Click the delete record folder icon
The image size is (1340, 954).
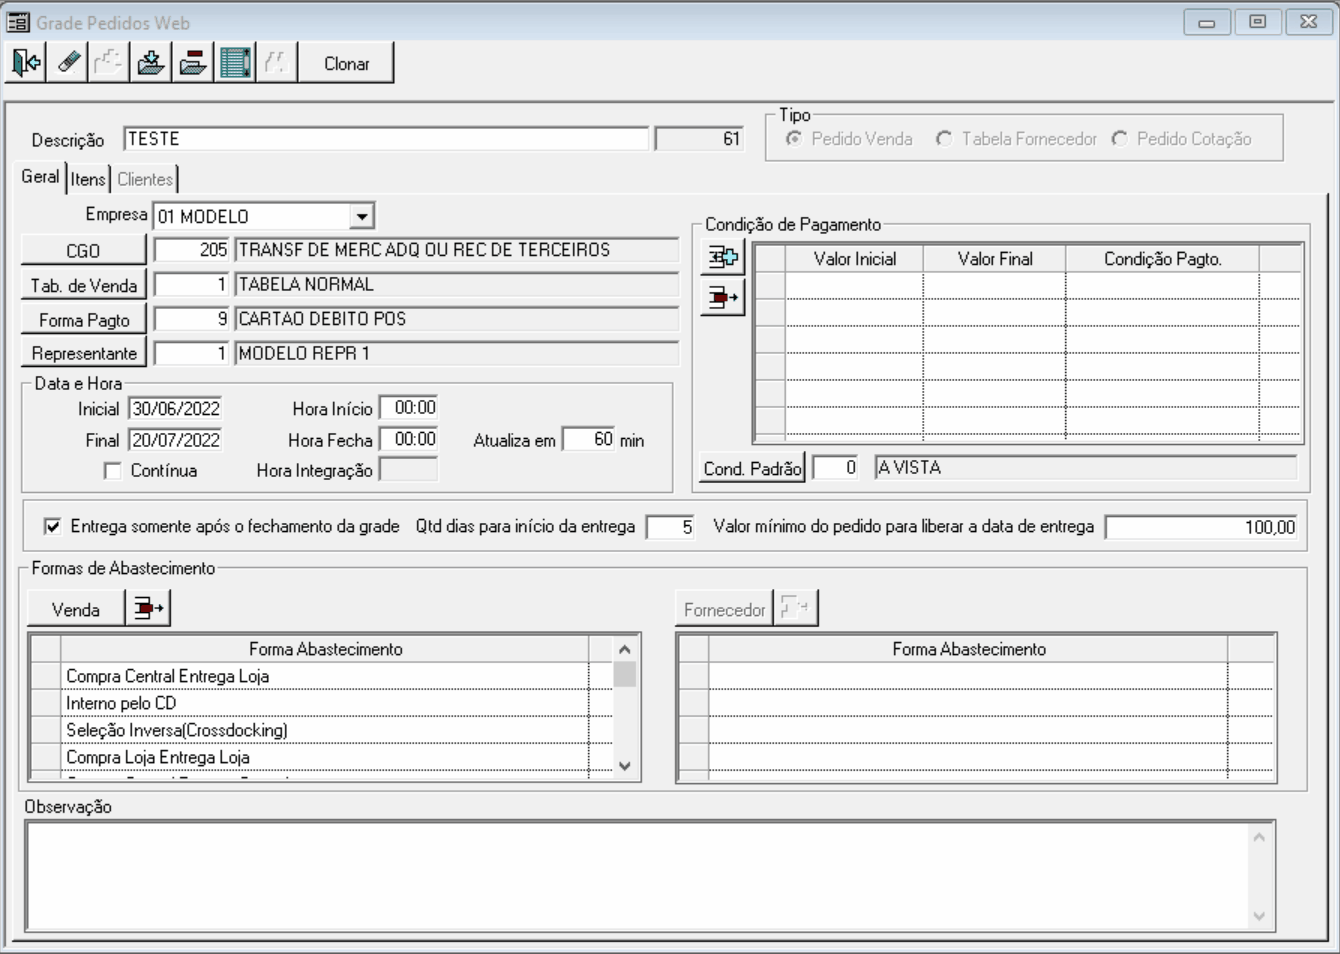point(193,63)
